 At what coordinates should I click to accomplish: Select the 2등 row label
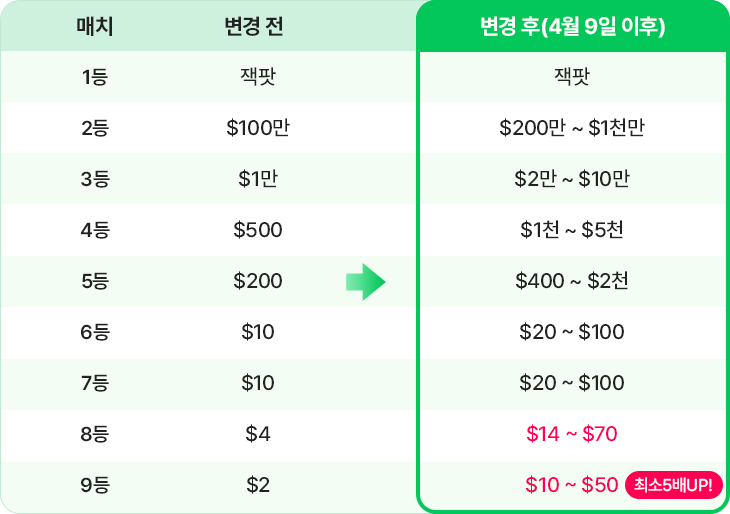pos(95,128)
